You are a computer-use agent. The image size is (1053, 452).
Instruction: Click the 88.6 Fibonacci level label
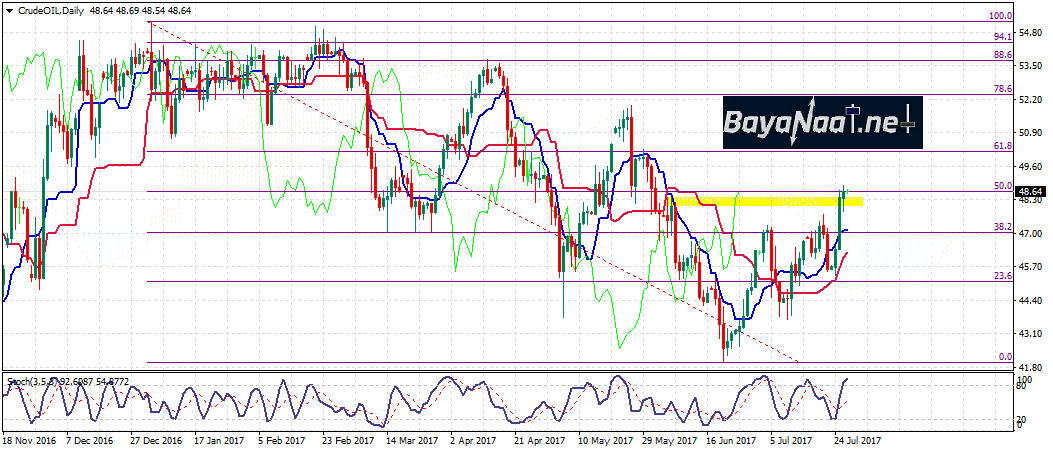coord(1003,55)
